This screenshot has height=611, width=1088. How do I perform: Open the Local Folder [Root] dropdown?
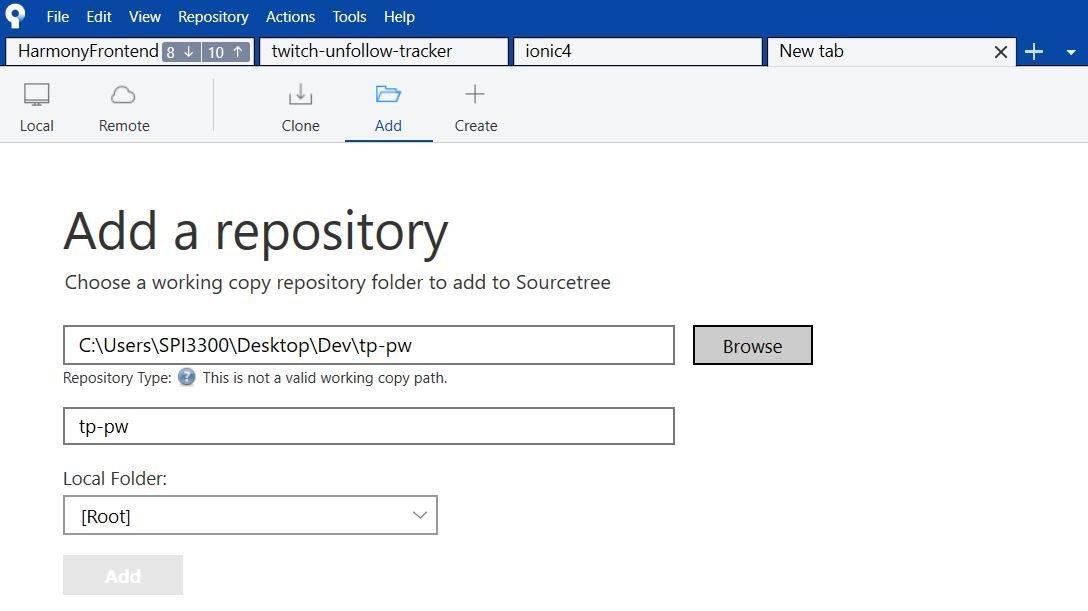point(250,515)
